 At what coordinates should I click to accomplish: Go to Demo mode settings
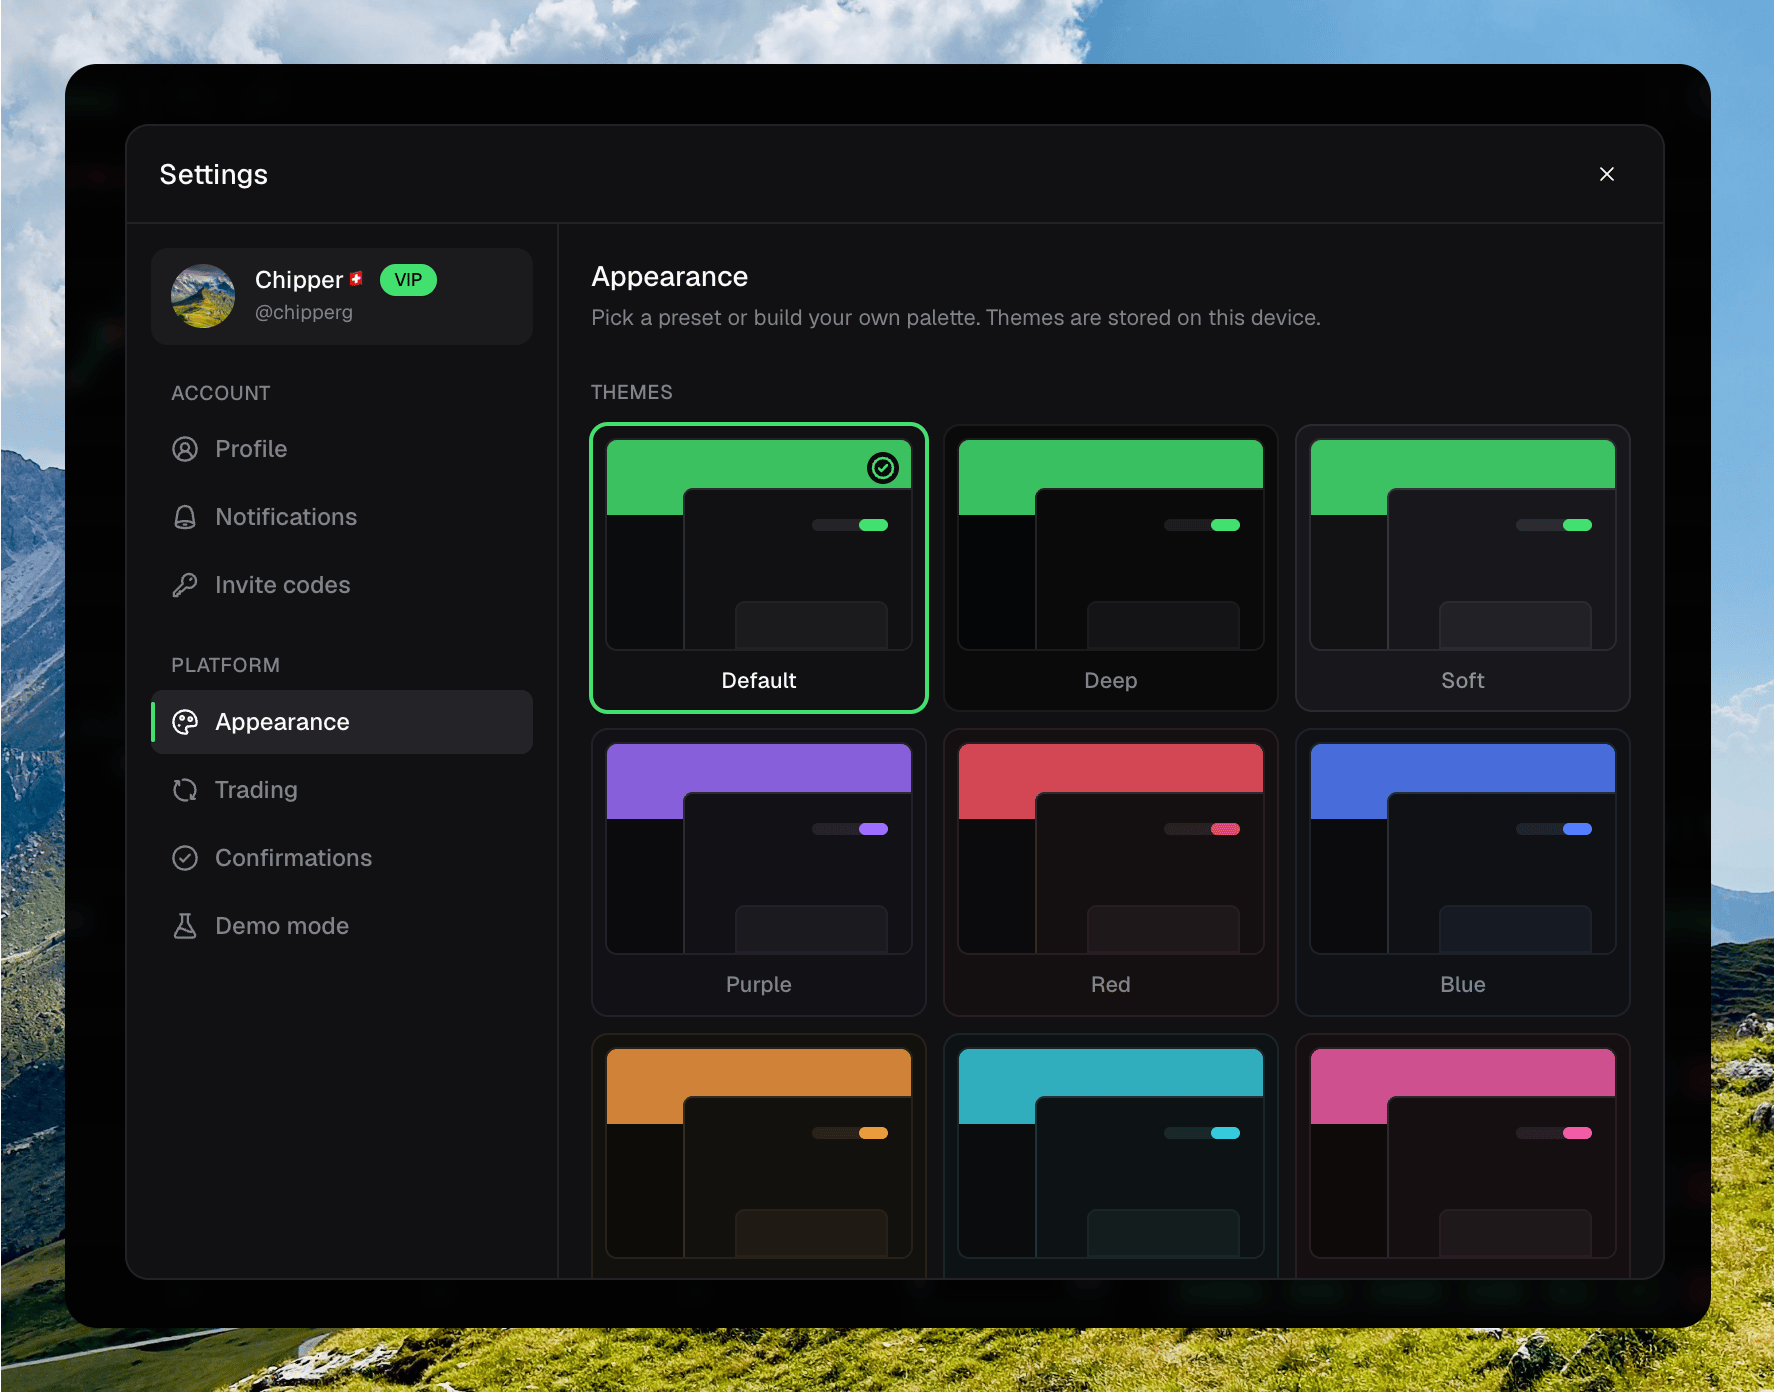[x=342, y=926]
